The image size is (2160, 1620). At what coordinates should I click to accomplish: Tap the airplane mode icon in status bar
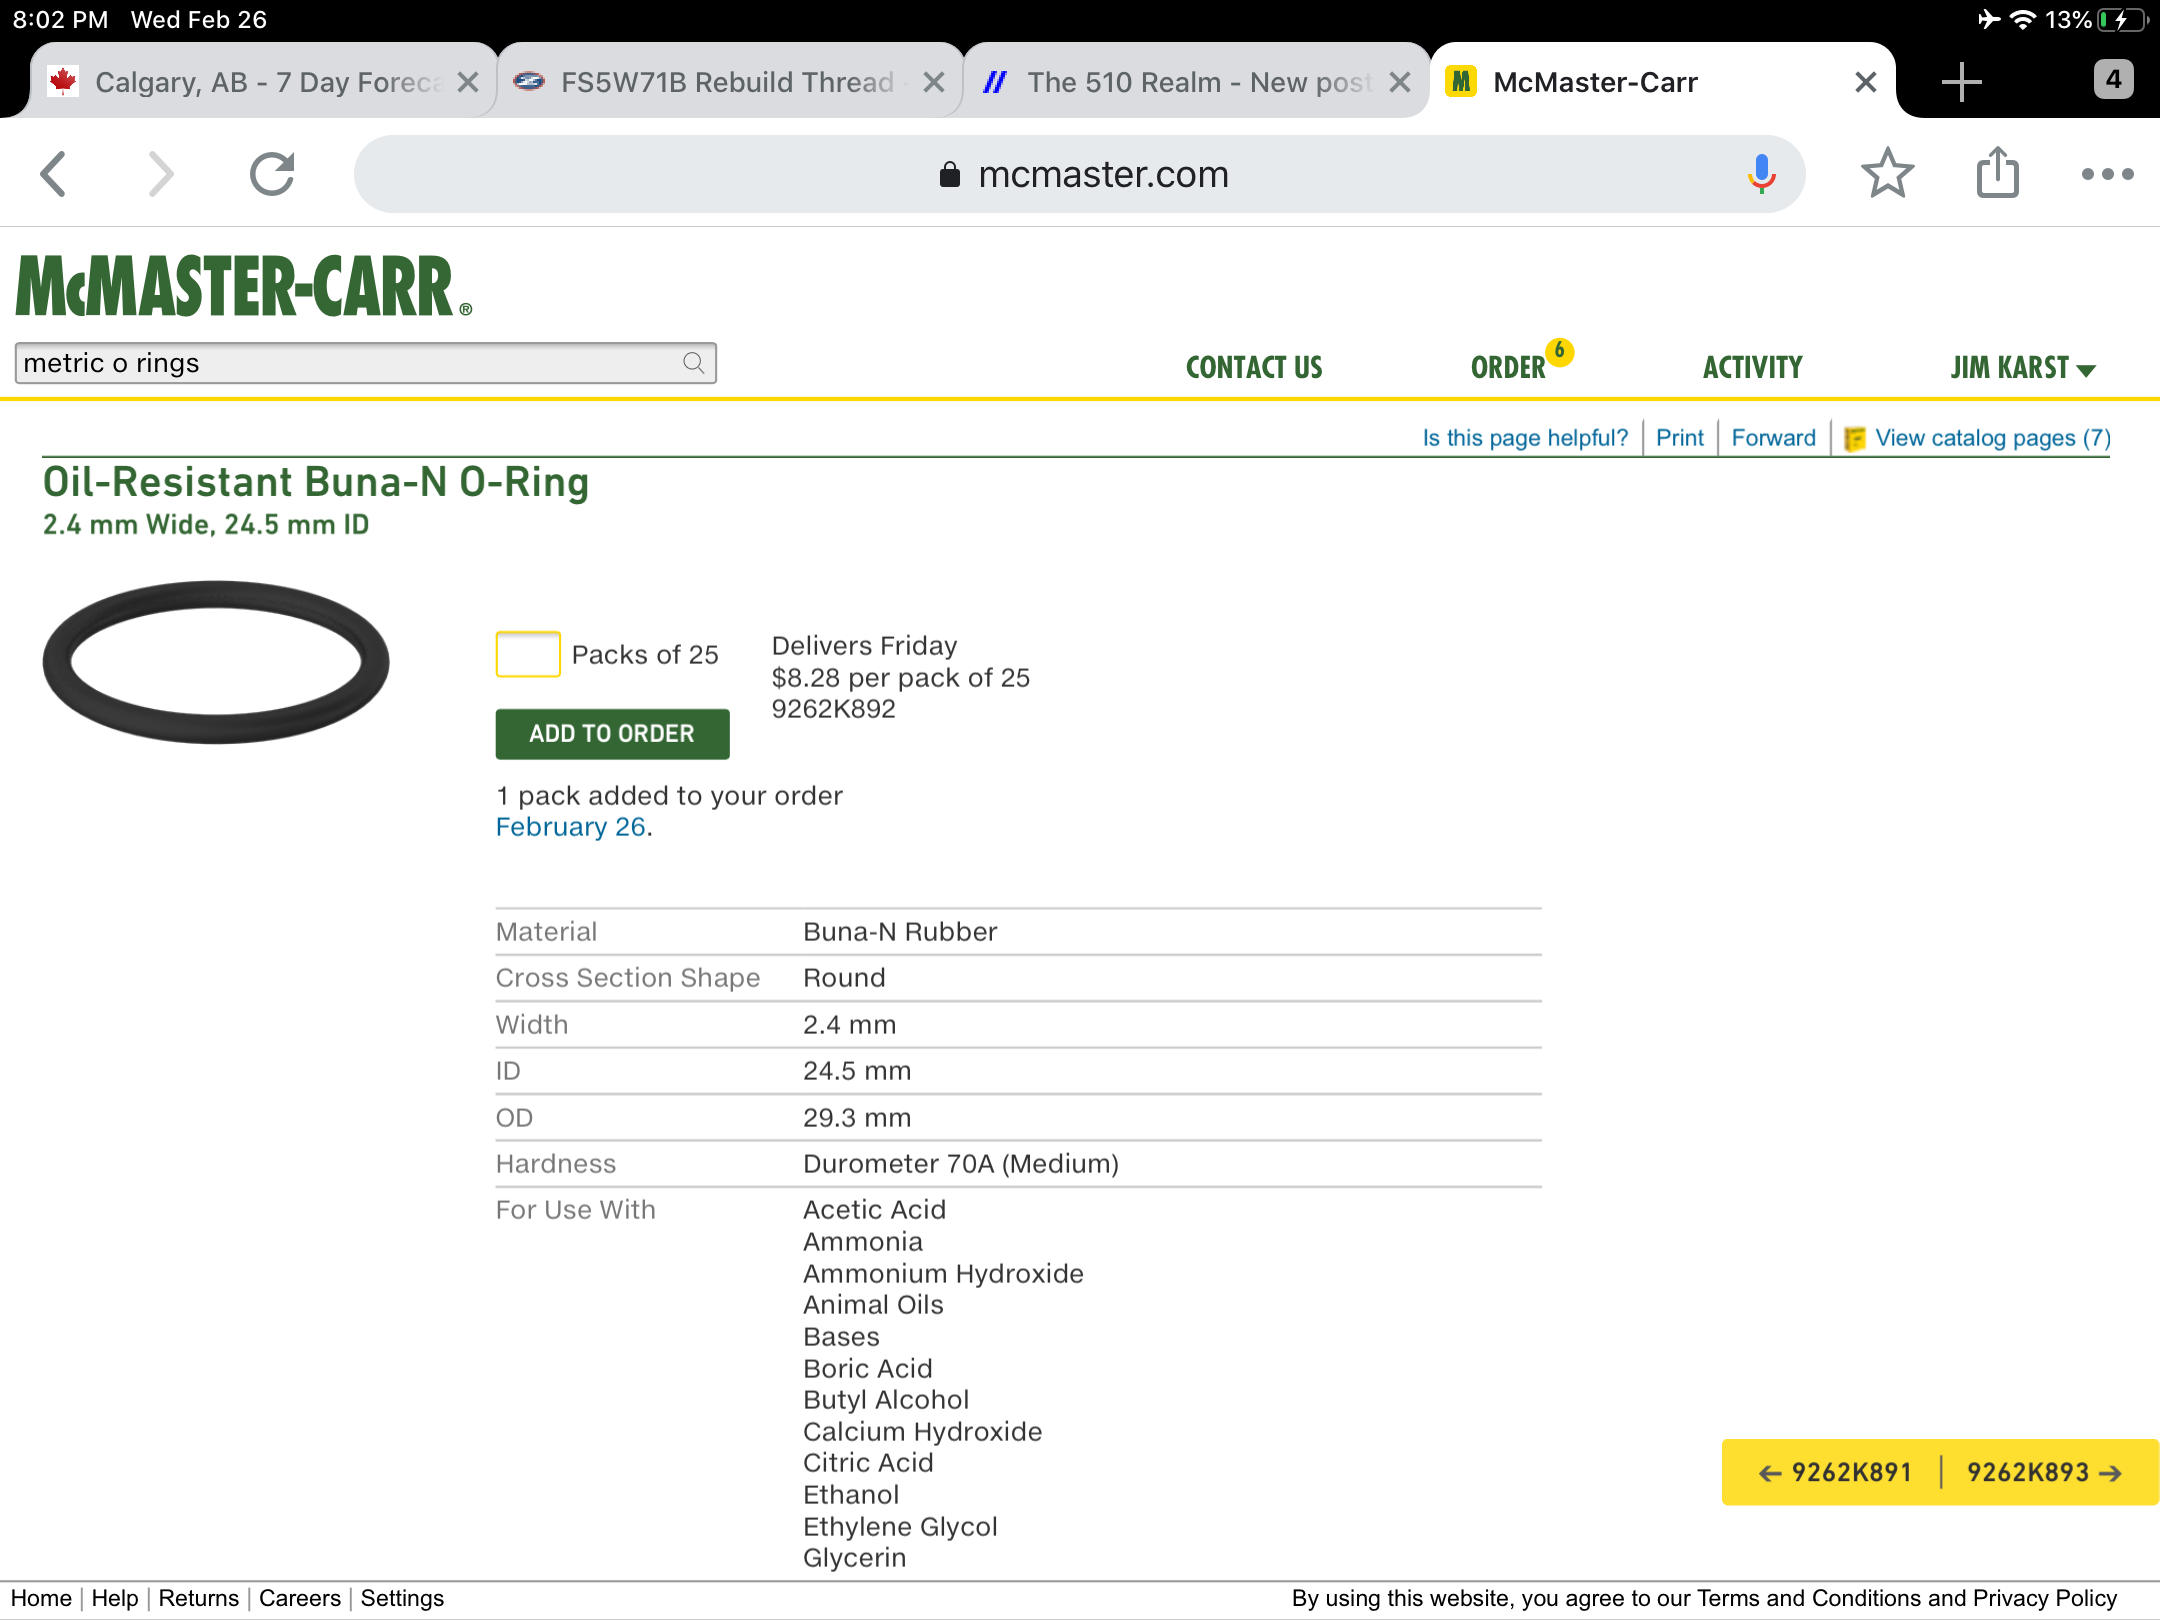click(x=1988, y=19)
